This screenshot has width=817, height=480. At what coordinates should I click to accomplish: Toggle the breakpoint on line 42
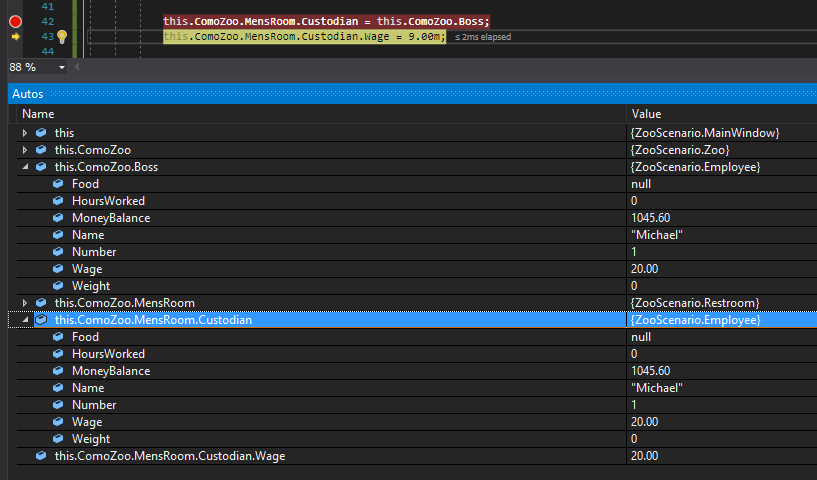[x=15, y=21]
